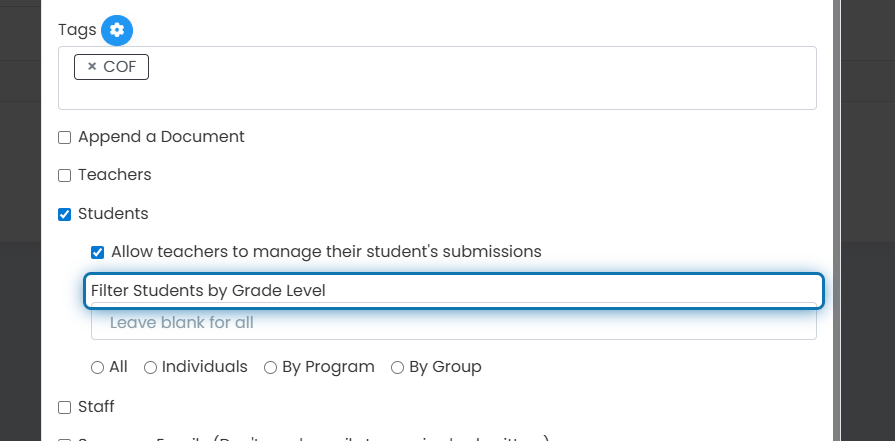Toggle the partially visible checkbox below Staff
Viewport: 895px width, 441px height.
[x=64, y=440]
